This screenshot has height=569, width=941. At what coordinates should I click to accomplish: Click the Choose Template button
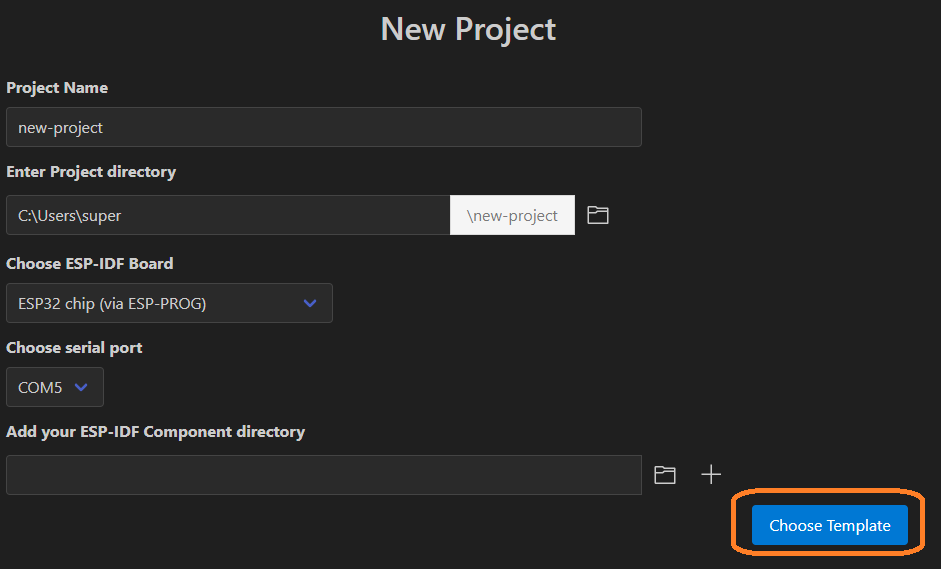(x=829, y=525)
